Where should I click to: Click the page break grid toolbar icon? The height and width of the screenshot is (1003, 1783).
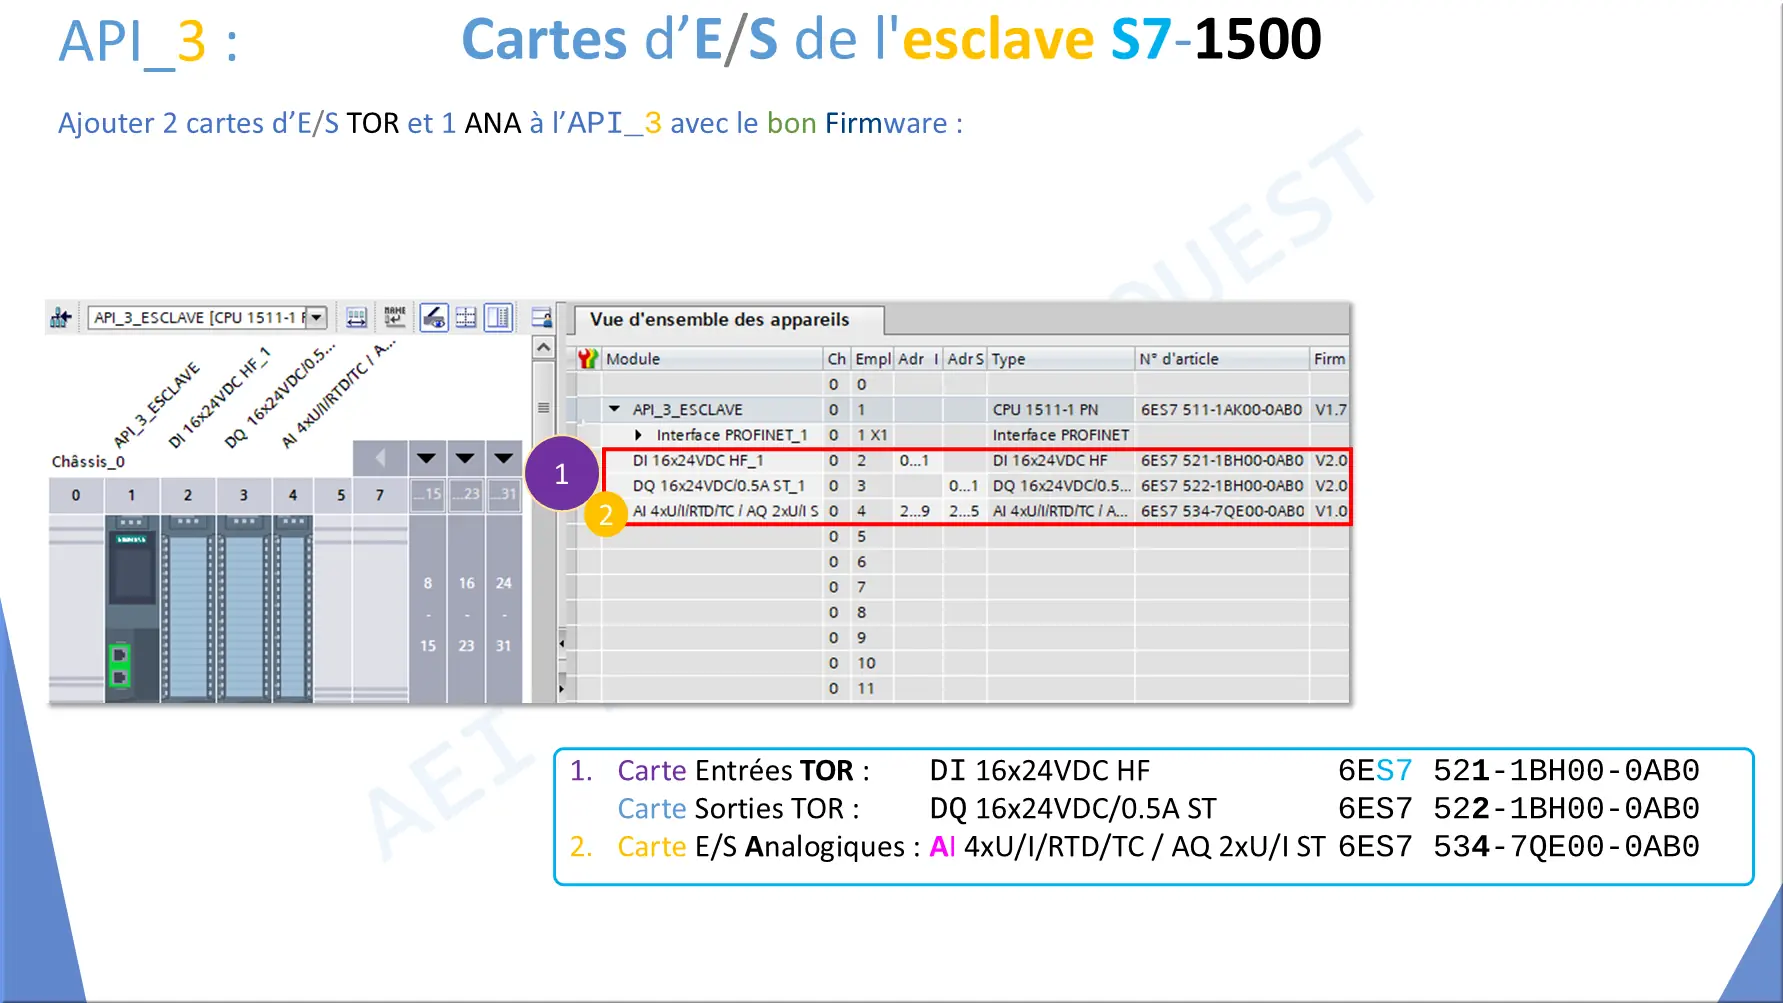466,318
